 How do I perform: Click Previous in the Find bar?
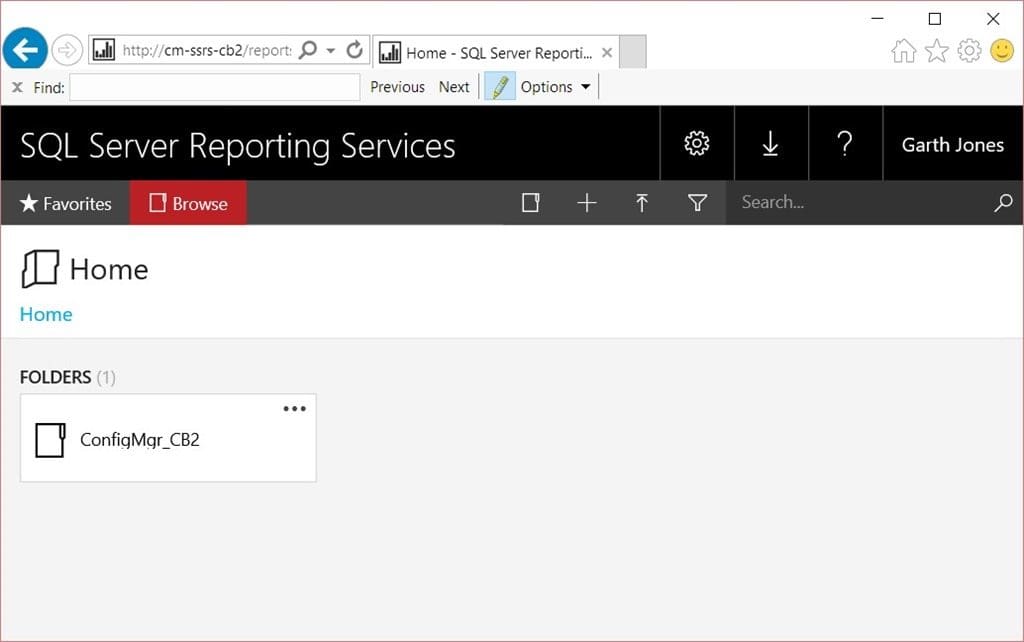click(397, 87)
